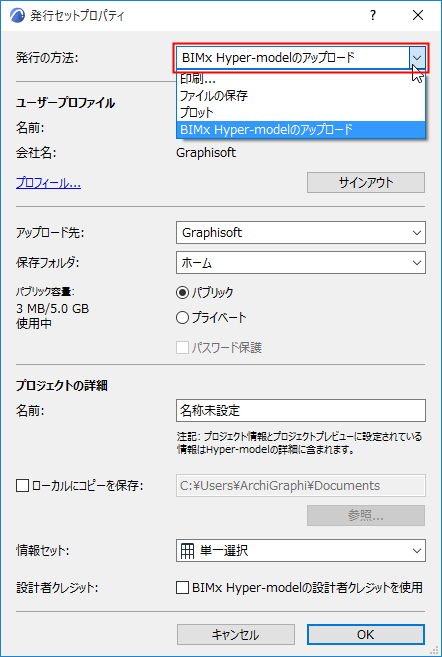Toggle the パスワード保護 checkbox
The image size is (442, 657).
click(x=182, y=348)
